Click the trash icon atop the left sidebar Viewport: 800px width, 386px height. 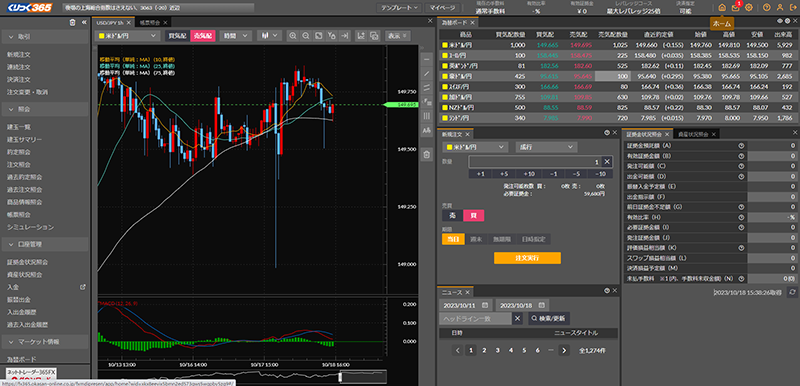pos(72,22)
